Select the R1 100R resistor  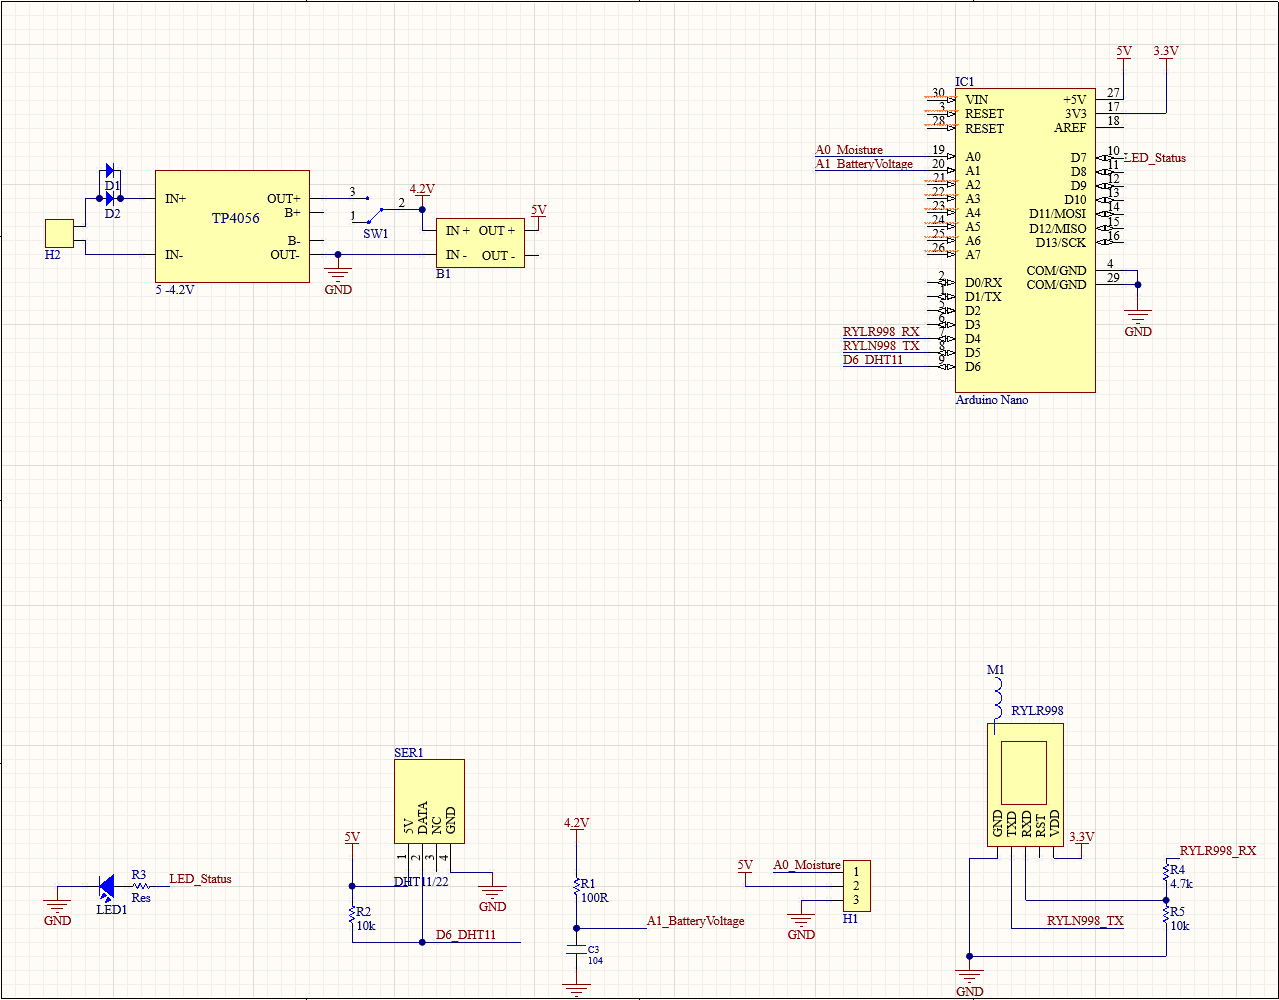[576, 885]
